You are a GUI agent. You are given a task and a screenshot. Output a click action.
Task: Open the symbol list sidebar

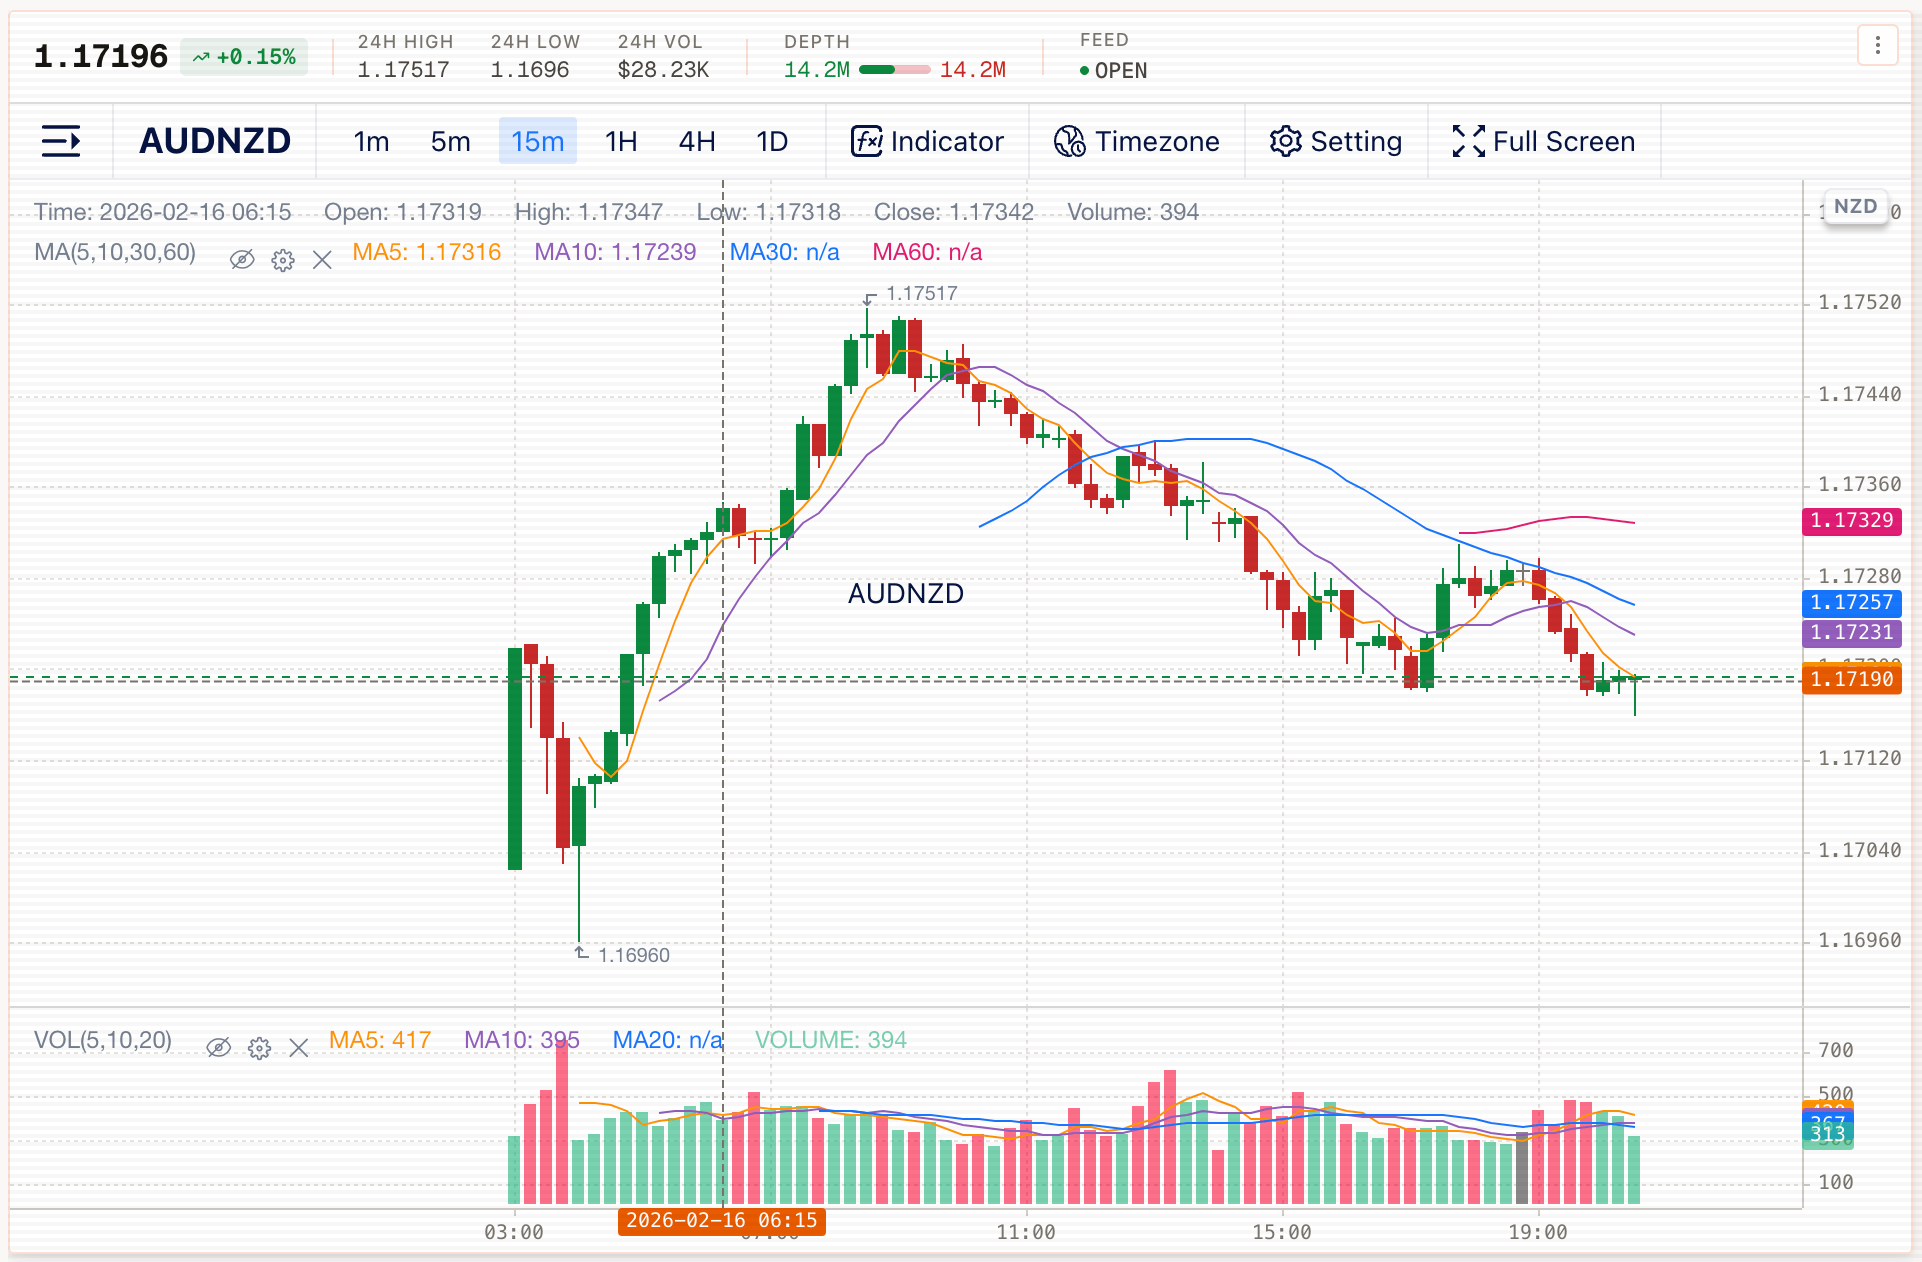pos(60,141)
